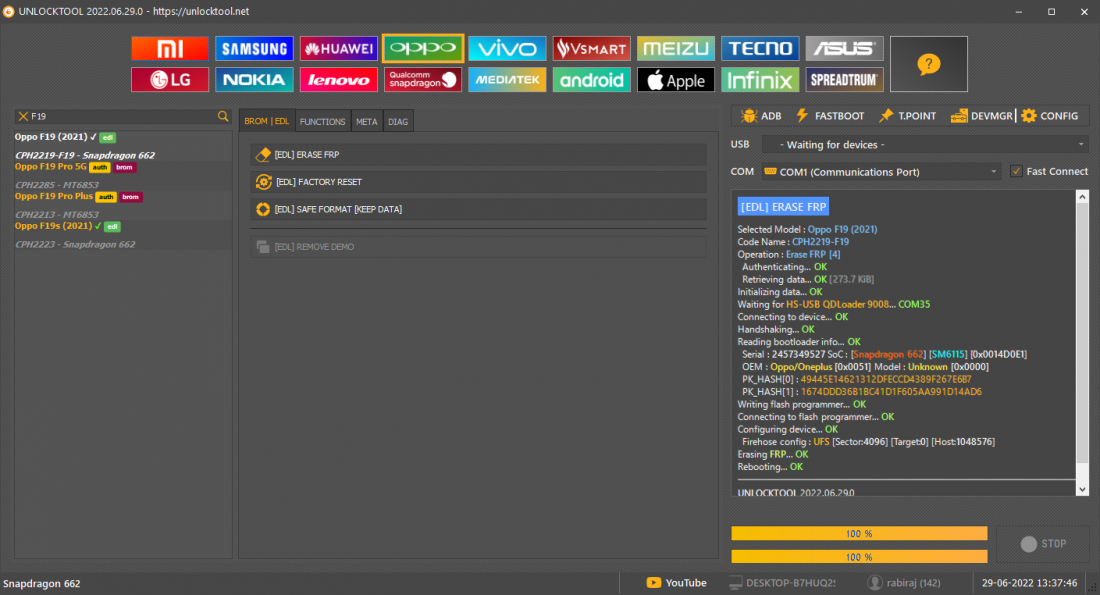Open the Lenovo brand section
This screenshot has width=1100, height=595.
pos(338,79)
